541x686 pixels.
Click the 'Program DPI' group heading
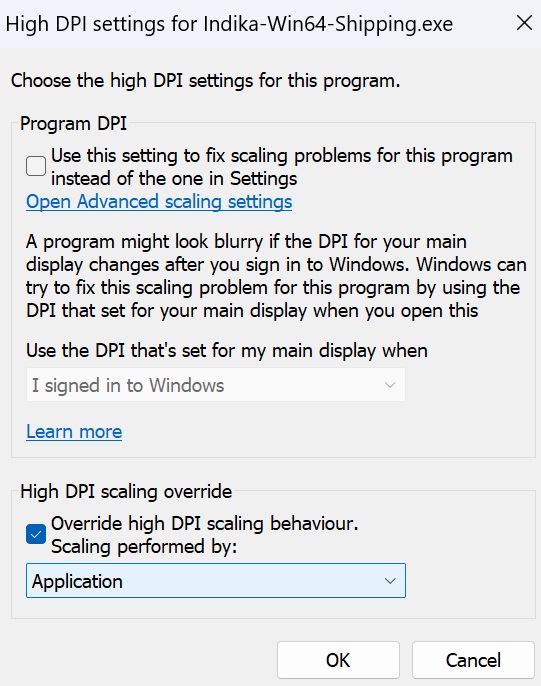pos(73,124)
